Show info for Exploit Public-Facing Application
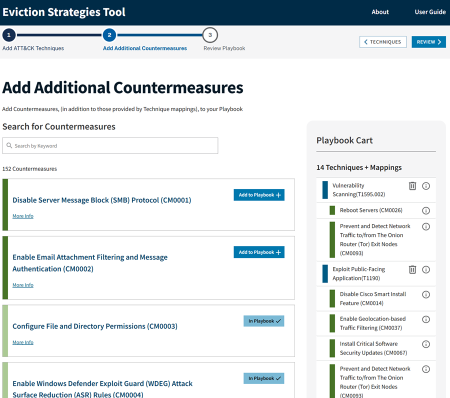450x398 pixels. (426, 269)
